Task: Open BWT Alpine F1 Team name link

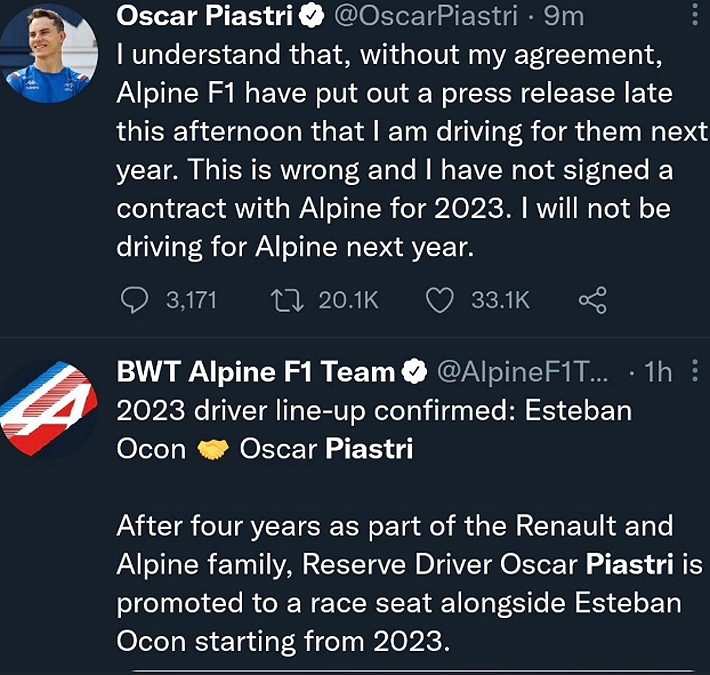Action: point(256,373)
